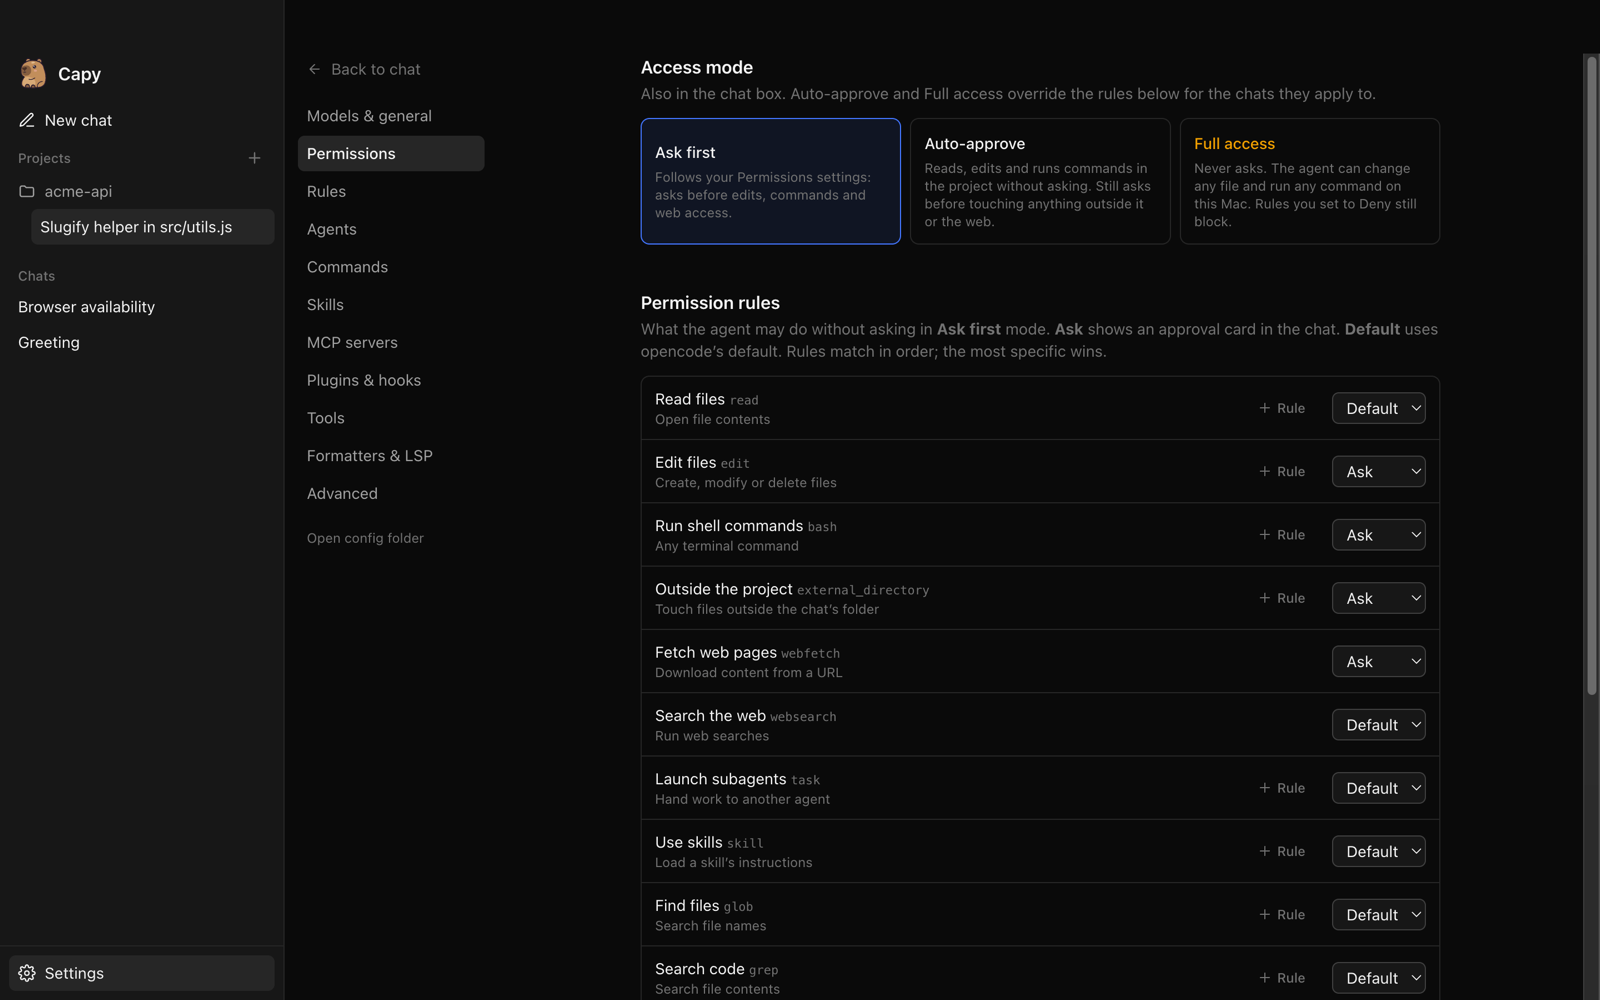Click the New chat pencil icon
This screenshot has width=1600, height=1000.
(27, 120)
